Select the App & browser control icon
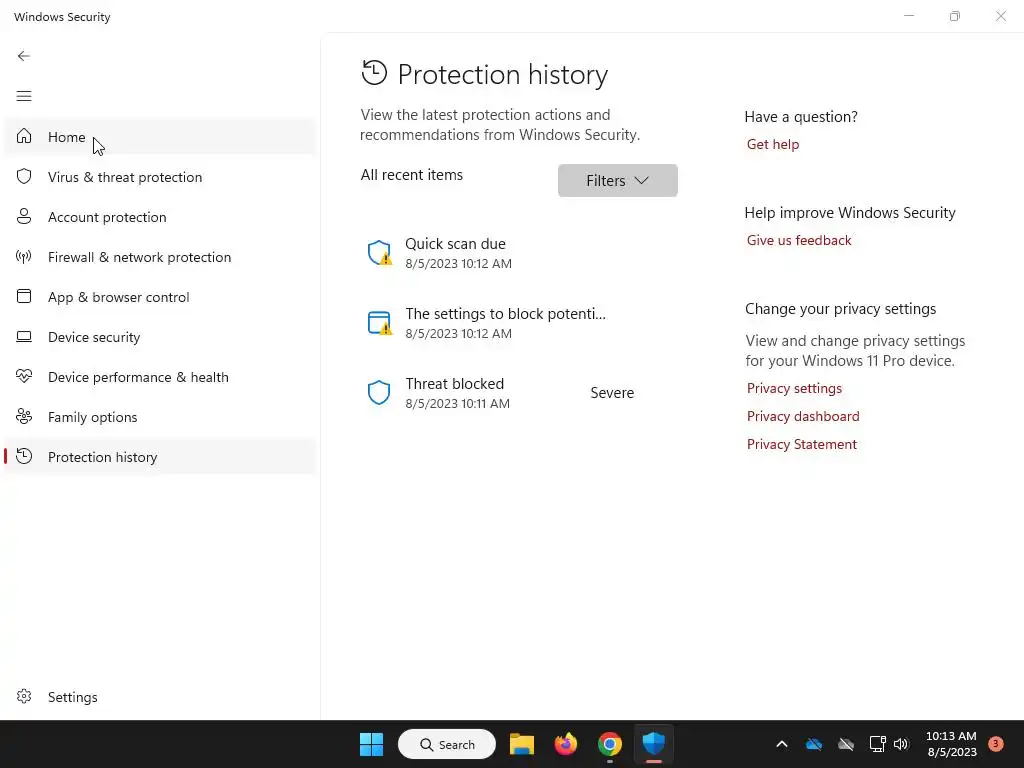Viewport: 1024px width, 768px height. (x=24, y=297)
